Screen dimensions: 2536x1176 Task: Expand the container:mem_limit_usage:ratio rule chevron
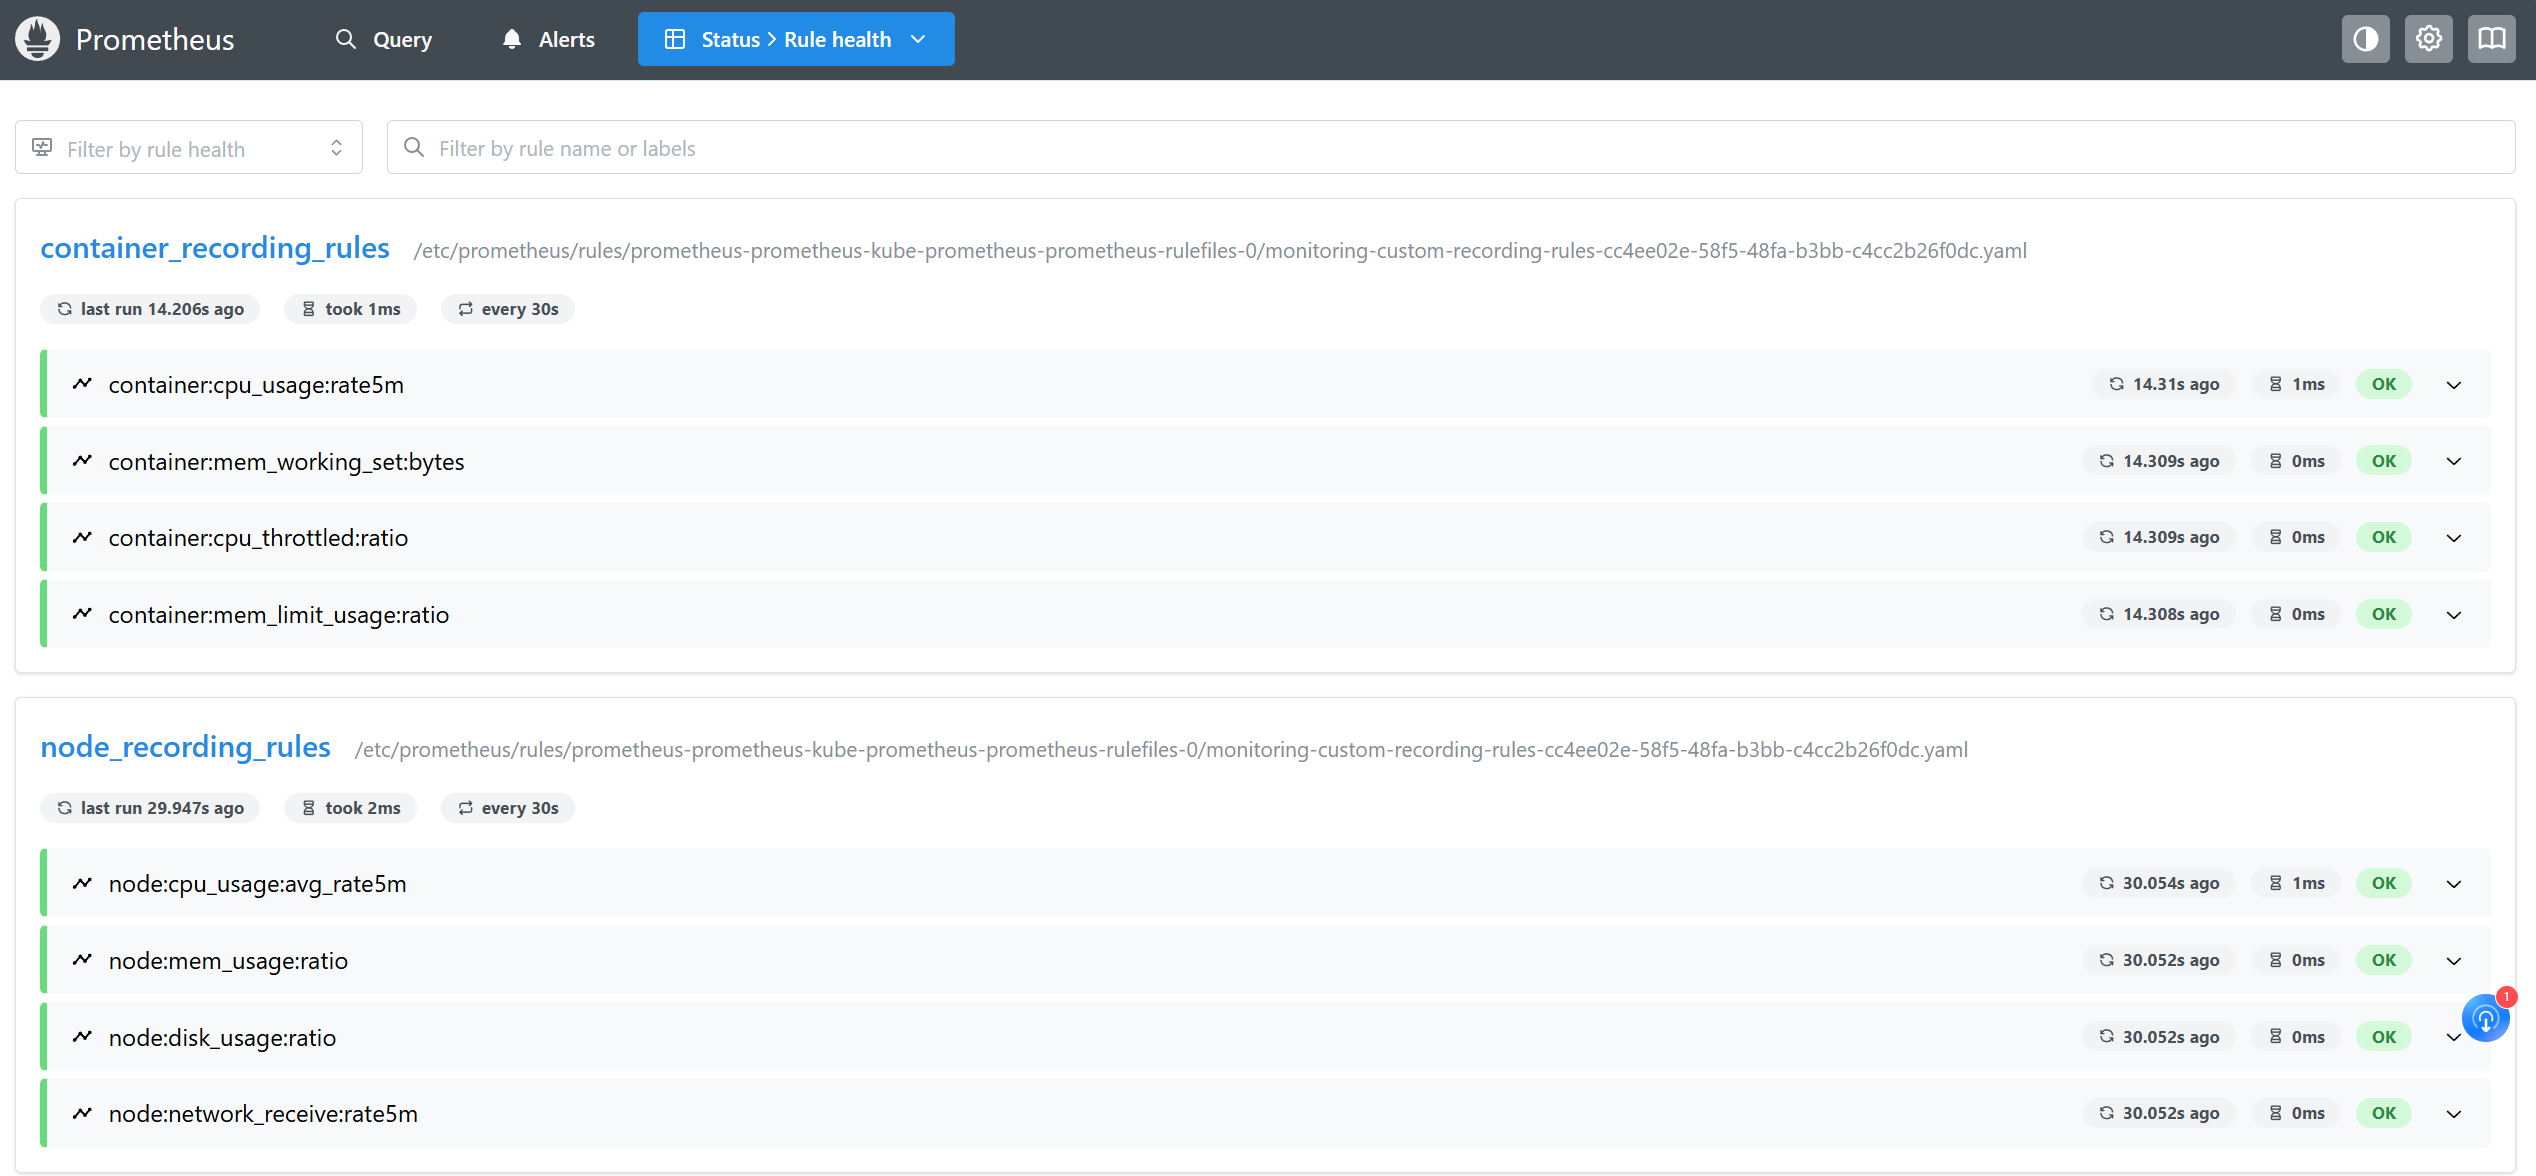click(2454, 614)
